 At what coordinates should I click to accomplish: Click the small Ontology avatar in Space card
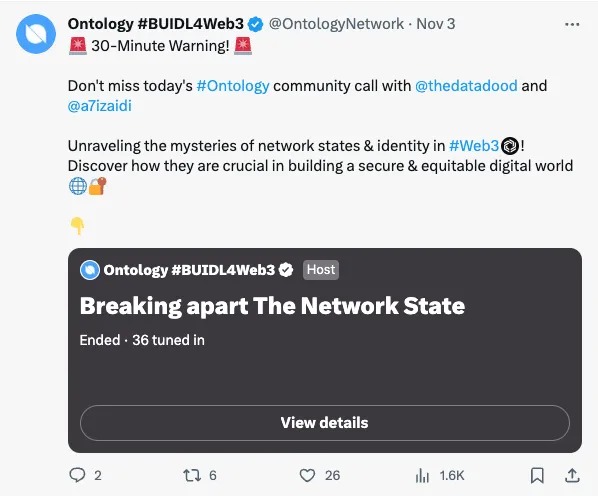(x=90, y=270)
